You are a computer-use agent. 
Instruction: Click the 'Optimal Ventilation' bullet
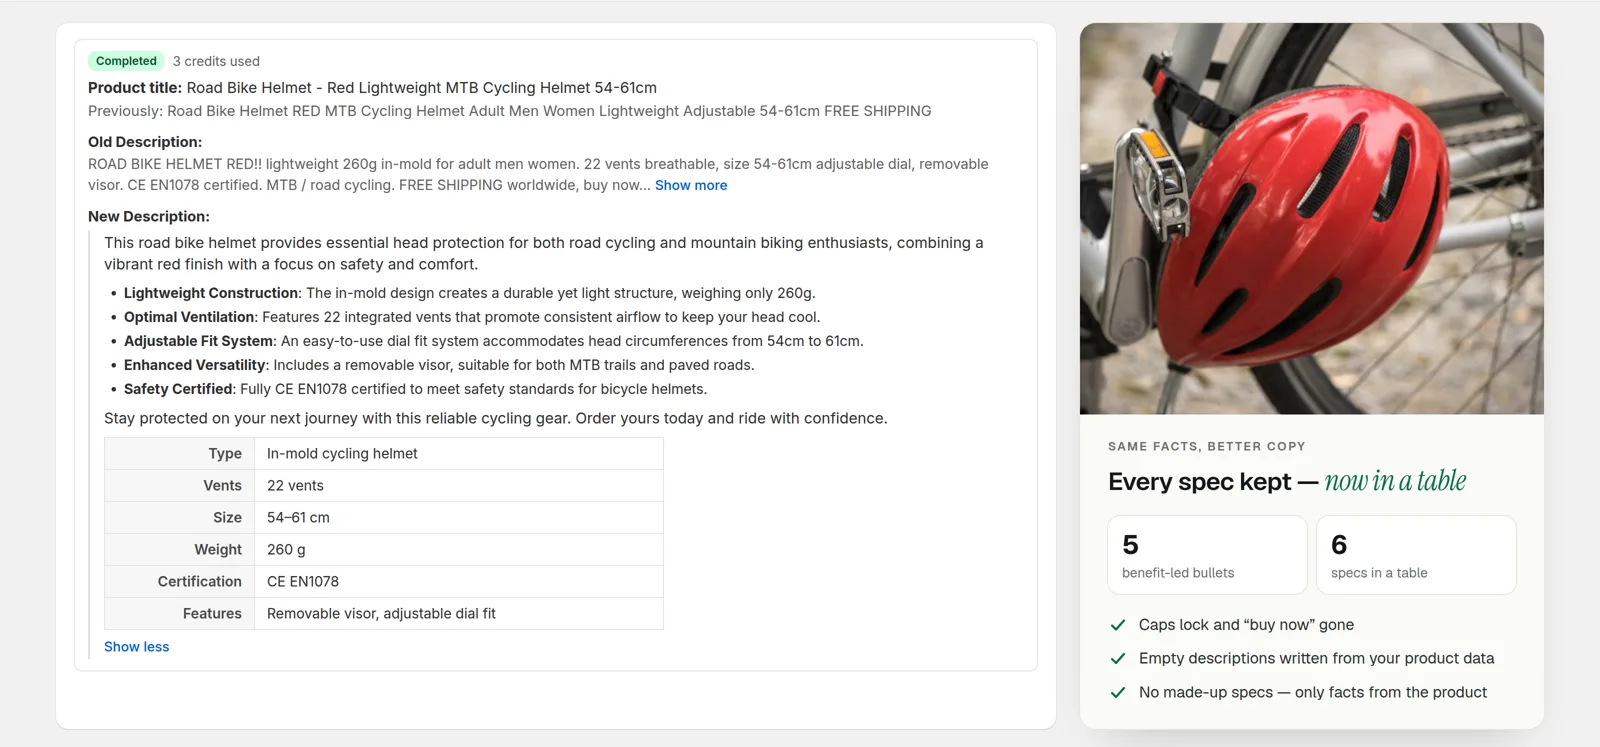point(472,317)
